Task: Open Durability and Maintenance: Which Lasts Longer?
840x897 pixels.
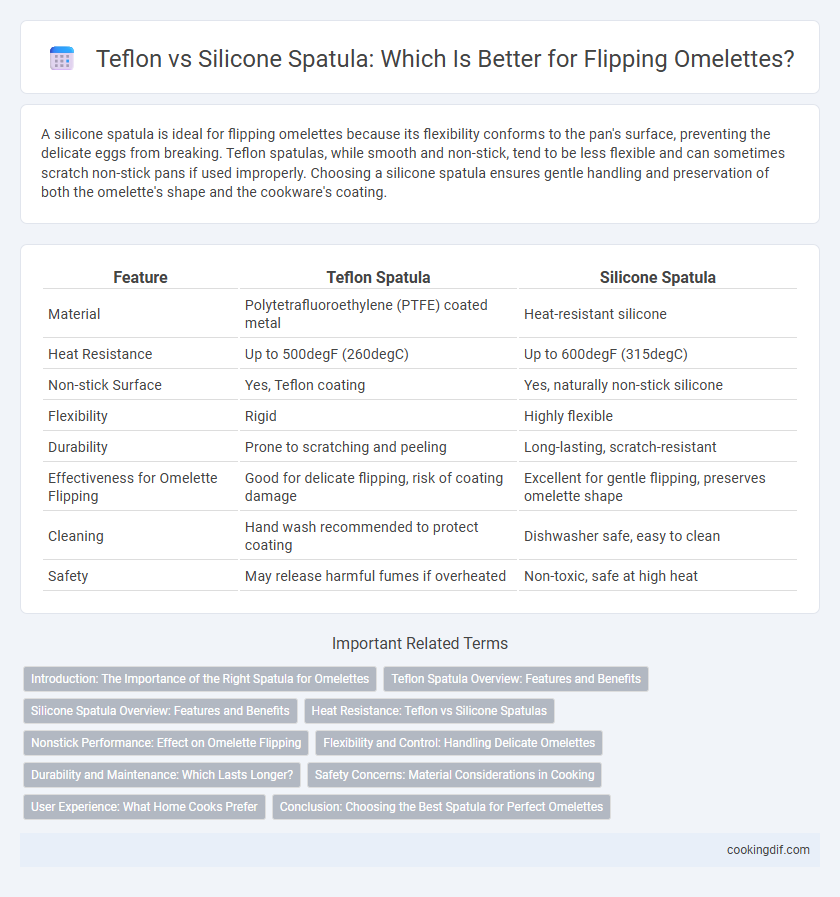Action: tap(162, 775)
